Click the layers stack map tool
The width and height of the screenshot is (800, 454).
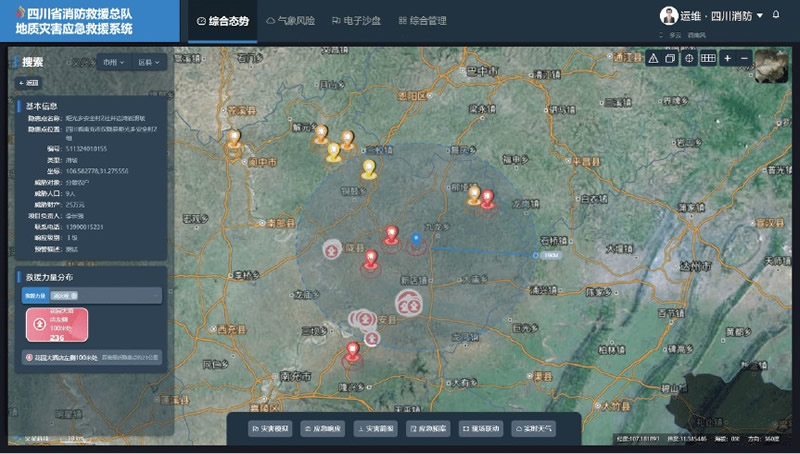(x=670, y=58)
